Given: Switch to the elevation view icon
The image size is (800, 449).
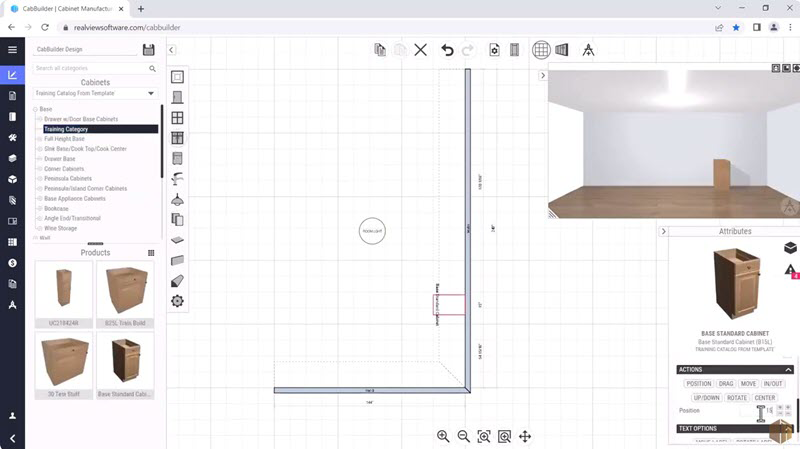Looking at the screenshot, I should pos(562,50).
